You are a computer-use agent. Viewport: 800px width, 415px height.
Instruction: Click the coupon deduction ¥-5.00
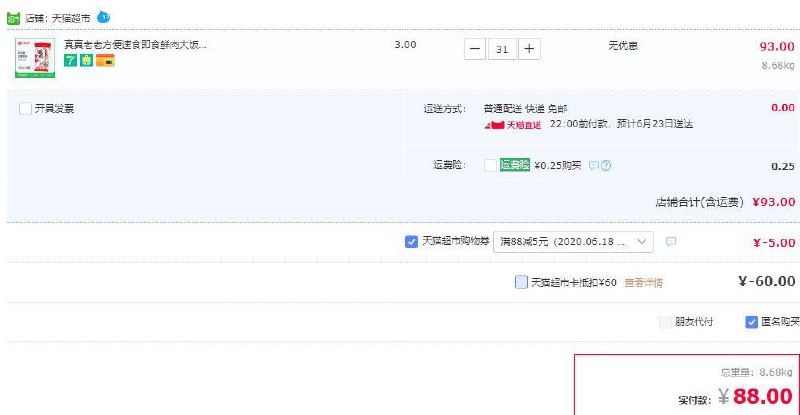coord(774,243)
